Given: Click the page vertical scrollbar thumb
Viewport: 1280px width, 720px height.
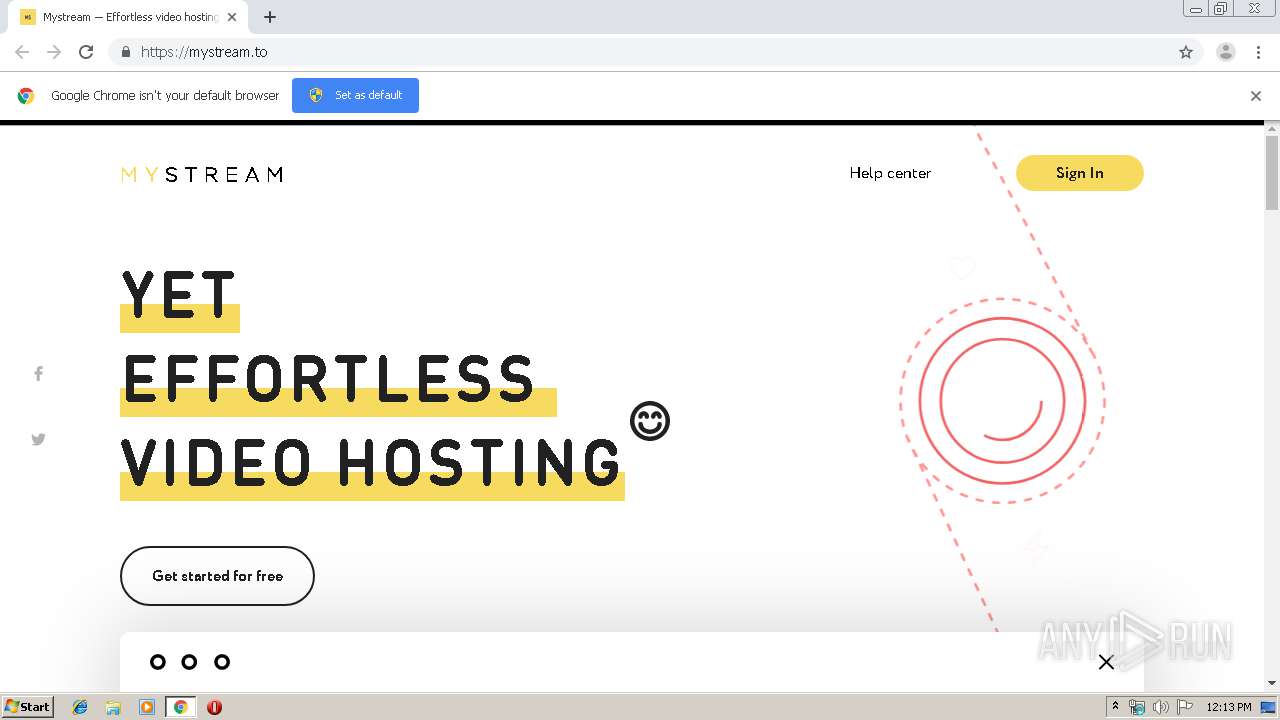Looking at the screenshot, I should [x=1272, y=172].
